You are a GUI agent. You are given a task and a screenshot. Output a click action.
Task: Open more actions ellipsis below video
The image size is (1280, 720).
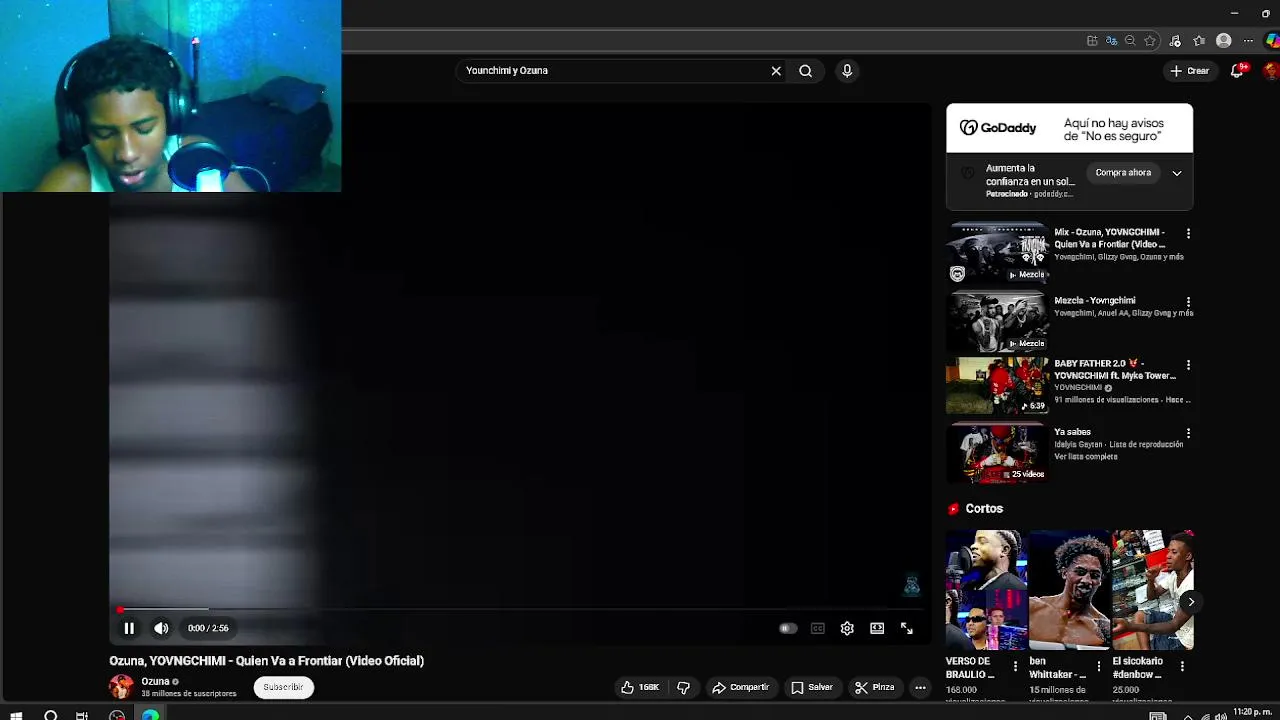click(920, 687)
